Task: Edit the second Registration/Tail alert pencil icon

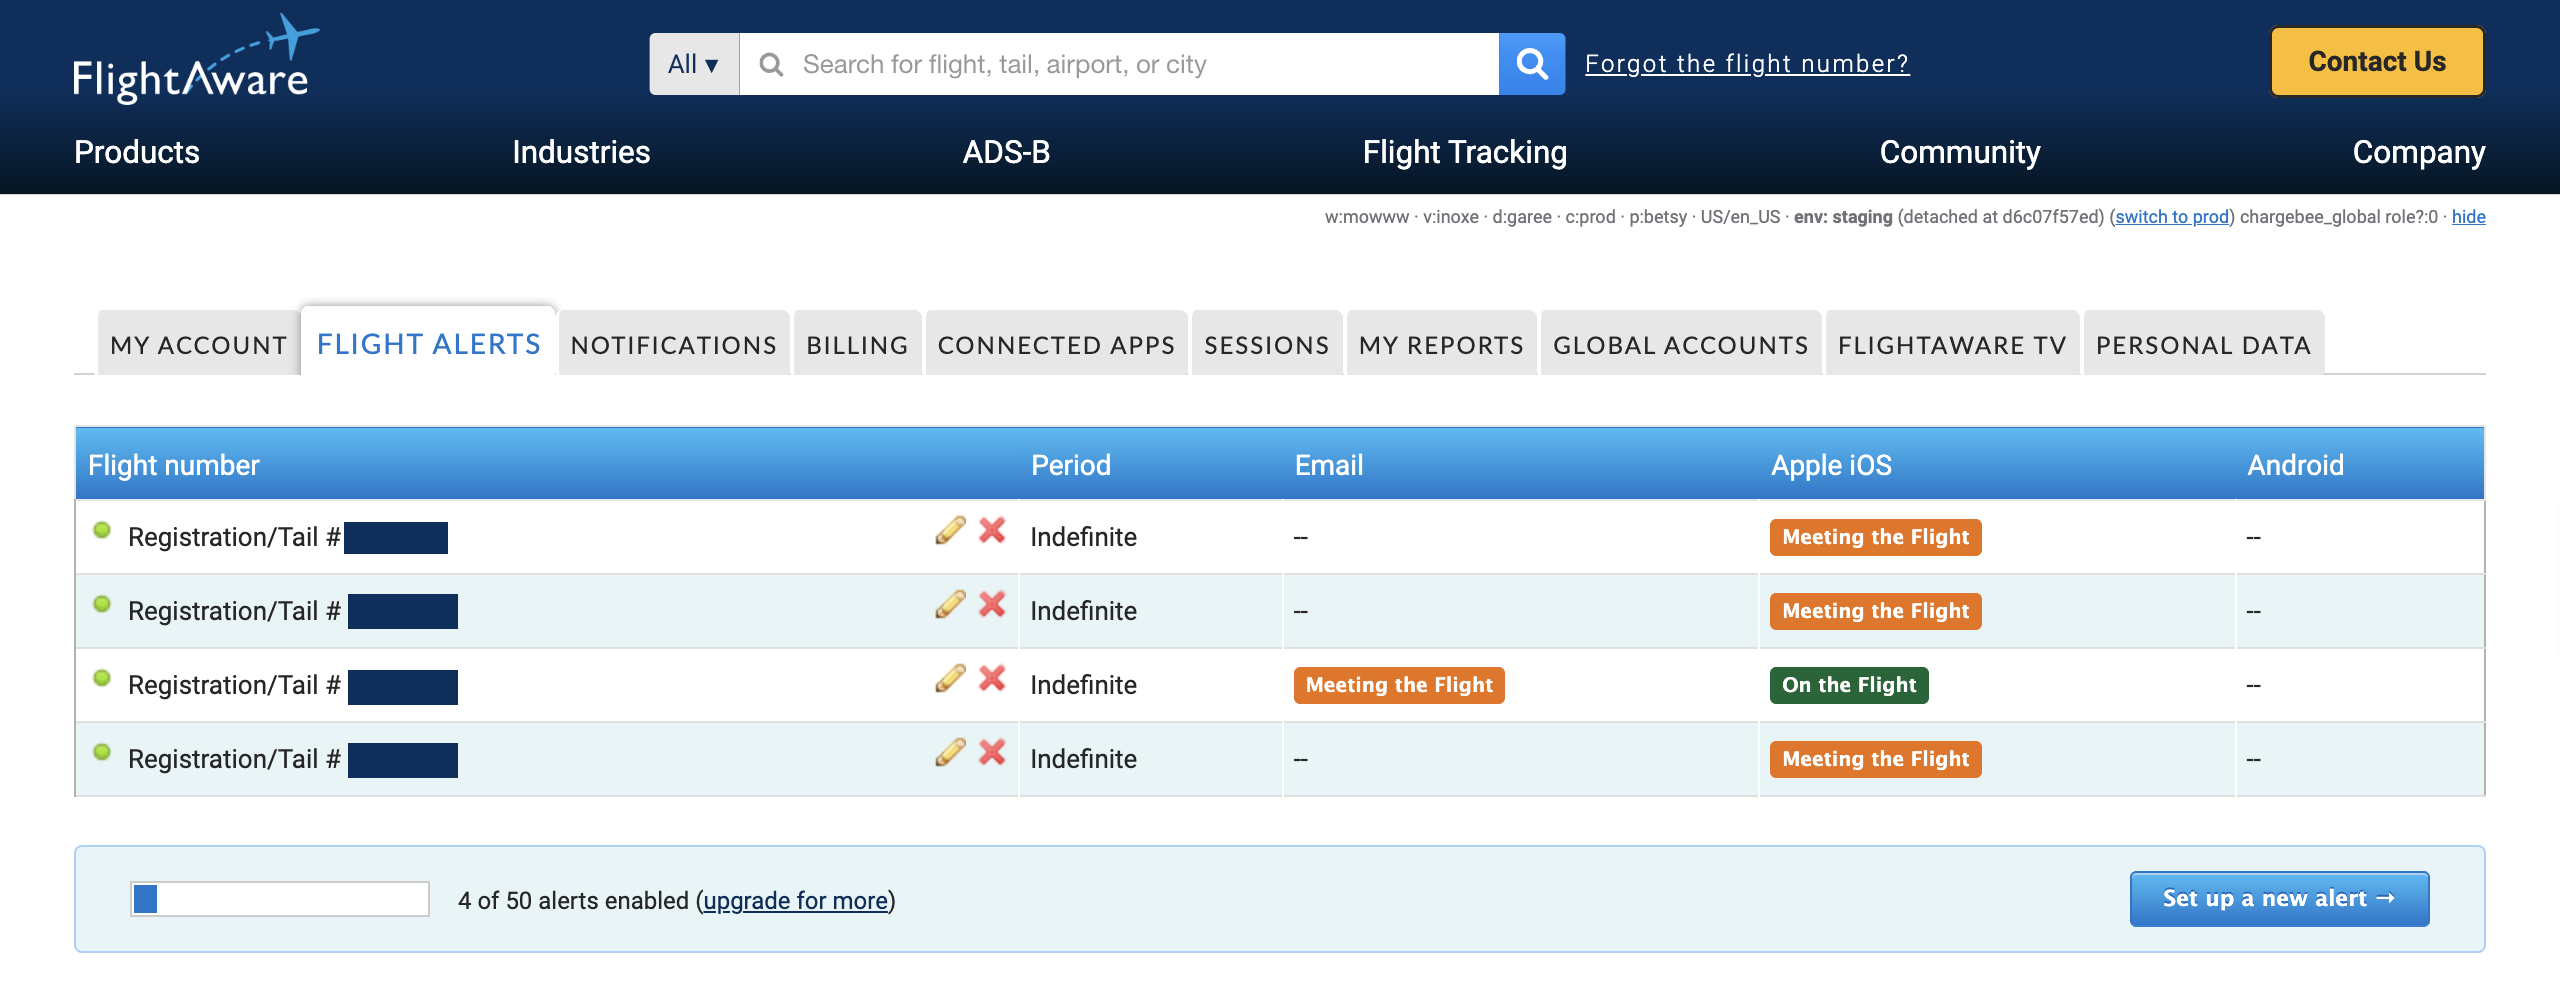Action: (950, 604)
